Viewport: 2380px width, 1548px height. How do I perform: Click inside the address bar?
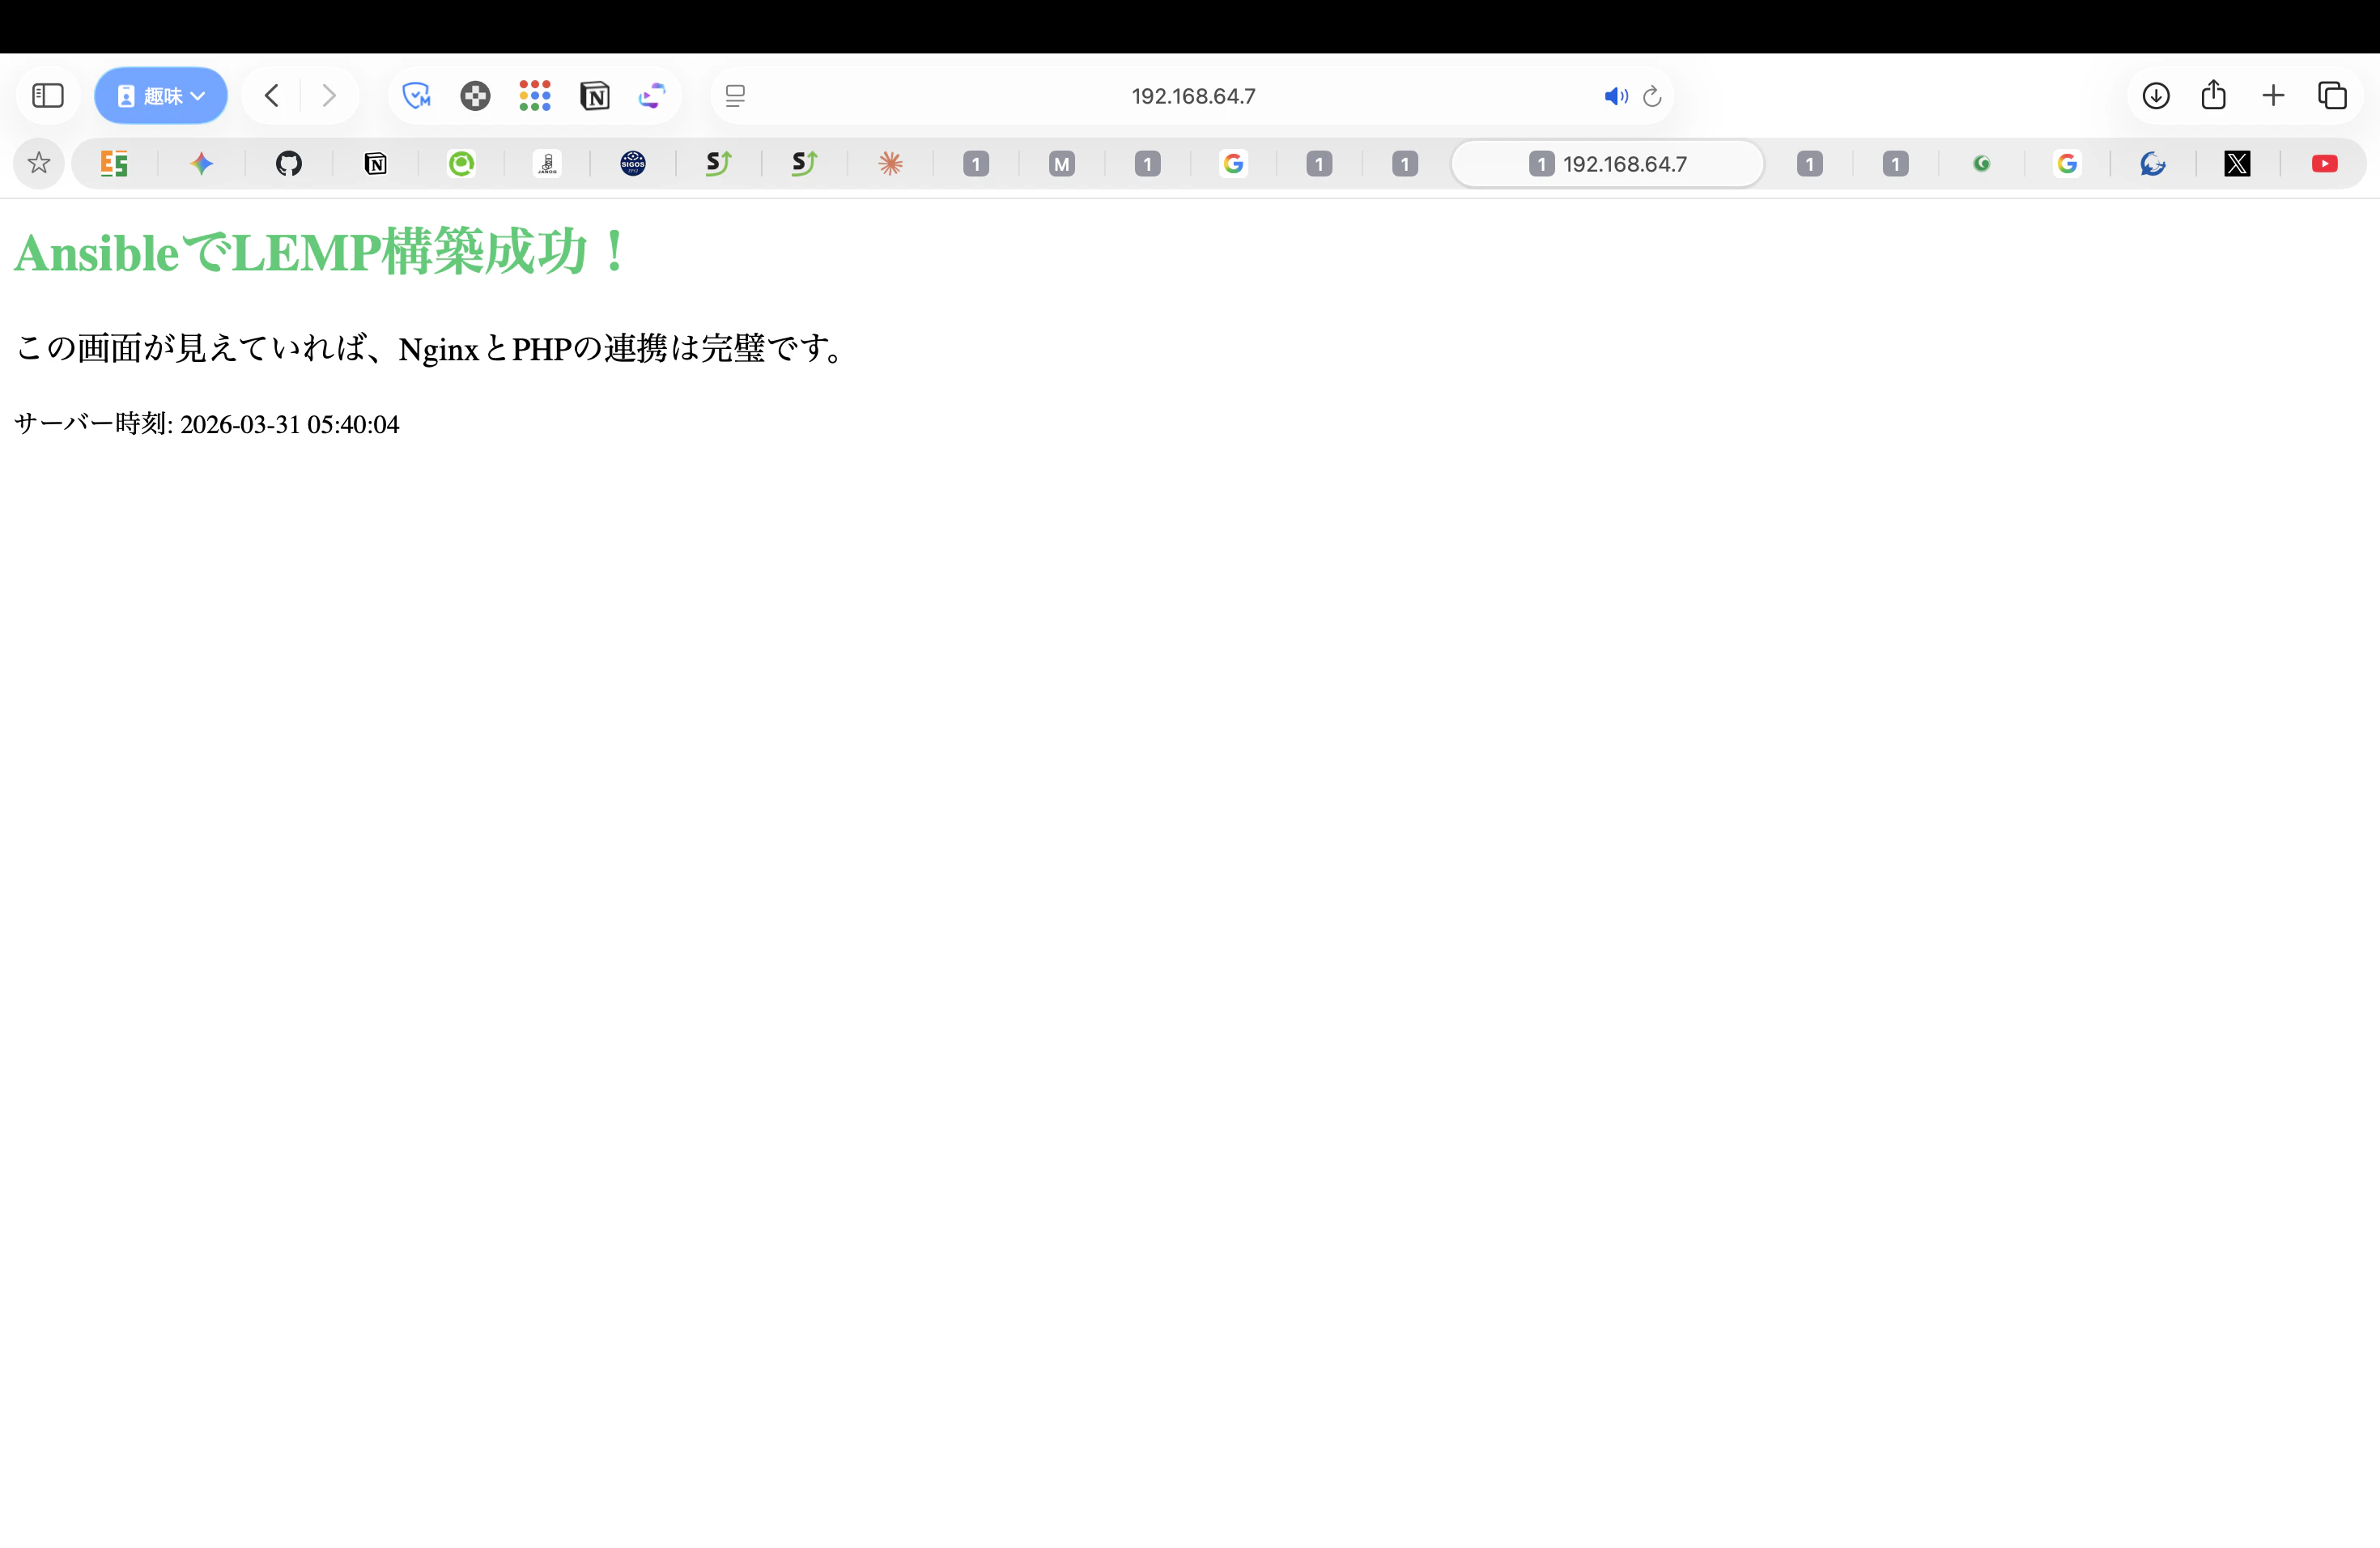tap(1192, 96)
